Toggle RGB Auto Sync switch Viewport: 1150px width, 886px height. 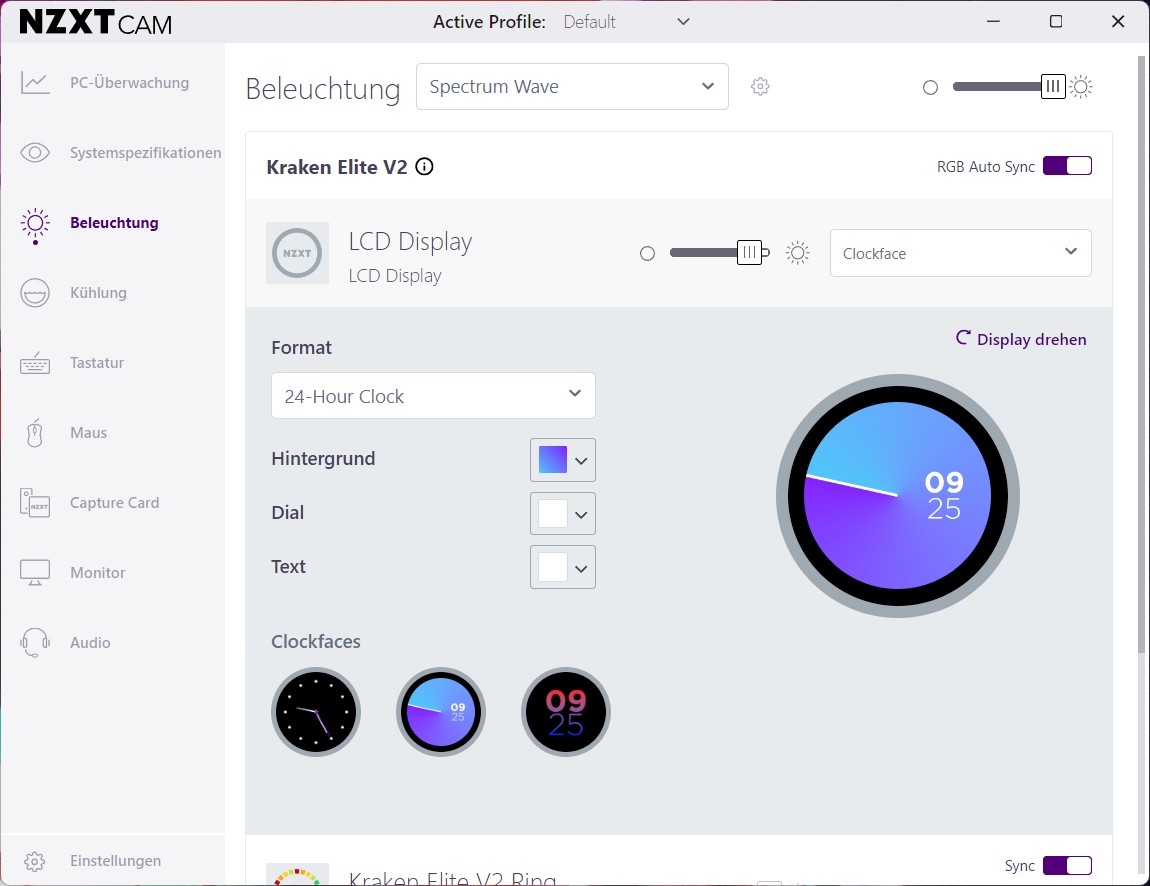[x=1067, y=166]
